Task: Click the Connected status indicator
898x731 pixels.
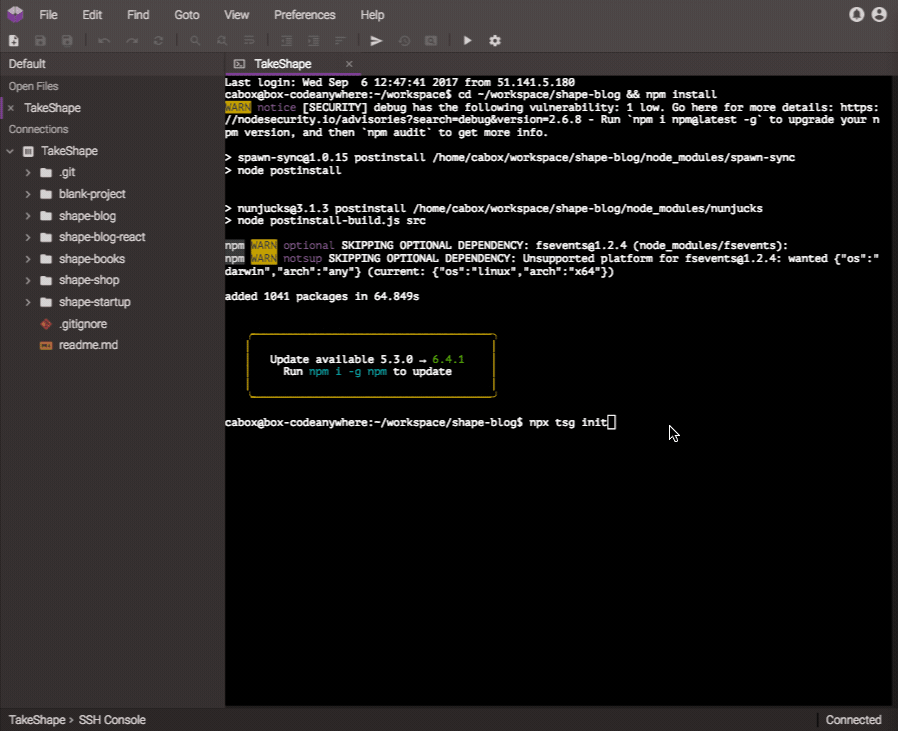Action: 853,720
